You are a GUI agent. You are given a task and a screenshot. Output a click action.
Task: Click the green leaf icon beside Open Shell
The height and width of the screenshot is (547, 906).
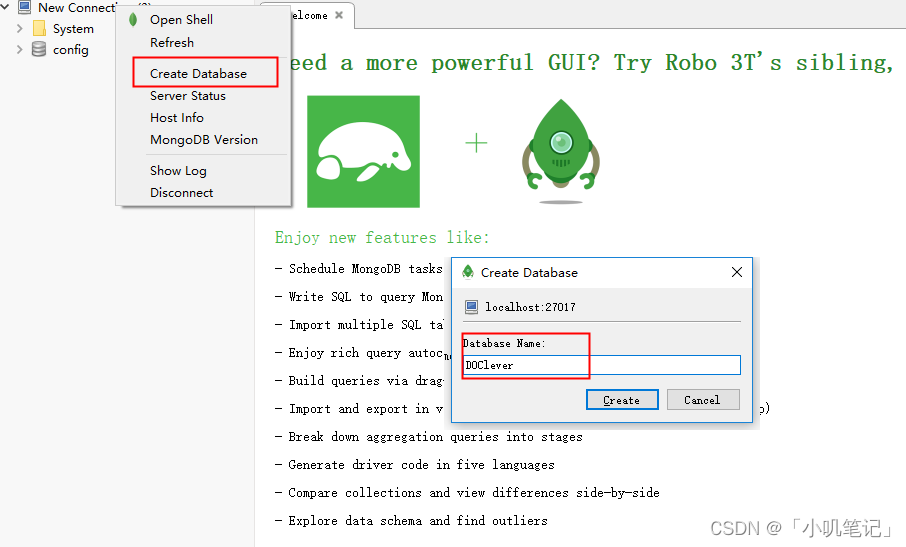[133, 20]
